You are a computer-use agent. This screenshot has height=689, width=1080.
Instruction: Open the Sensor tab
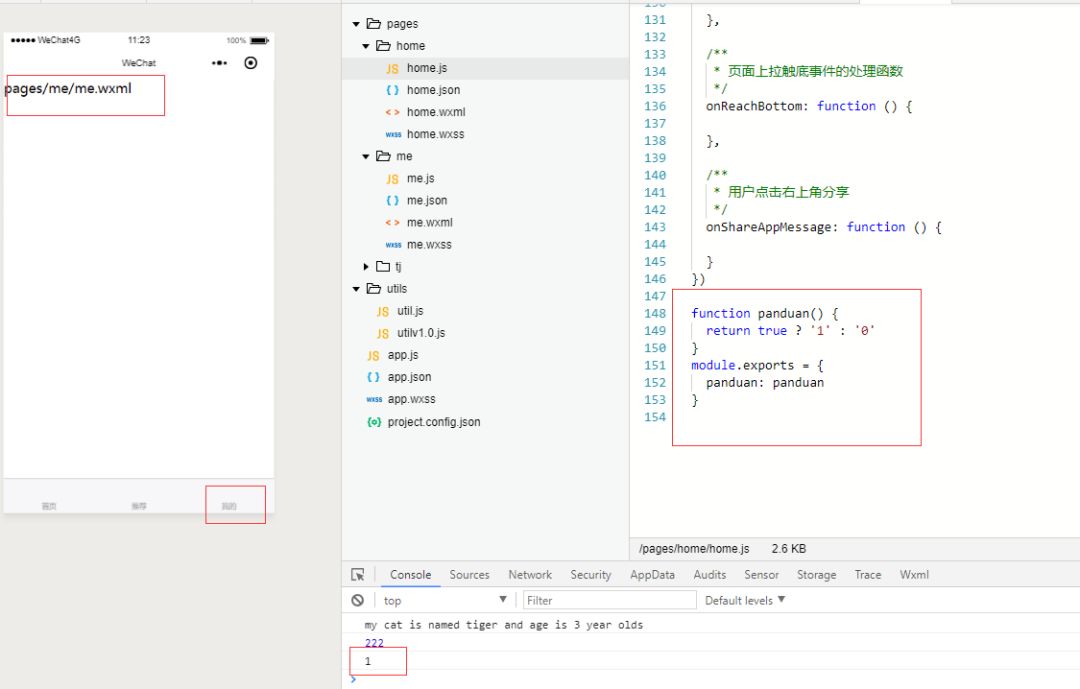[x=761, y=575]
